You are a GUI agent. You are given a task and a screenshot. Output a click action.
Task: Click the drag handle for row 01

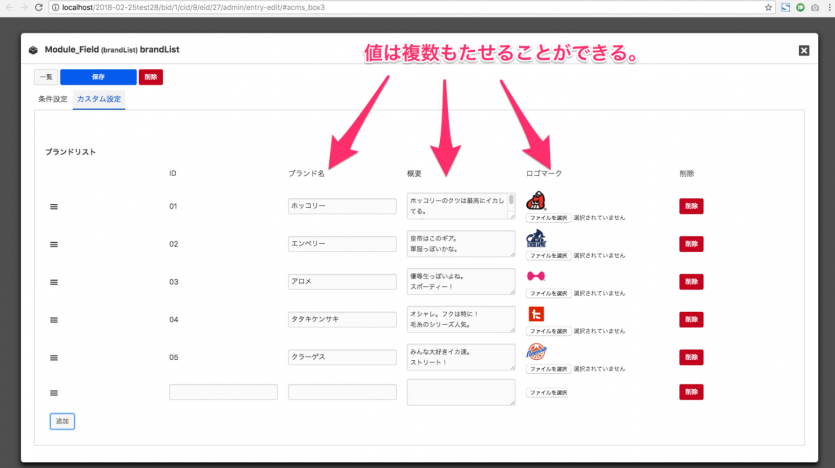point(53,206)
